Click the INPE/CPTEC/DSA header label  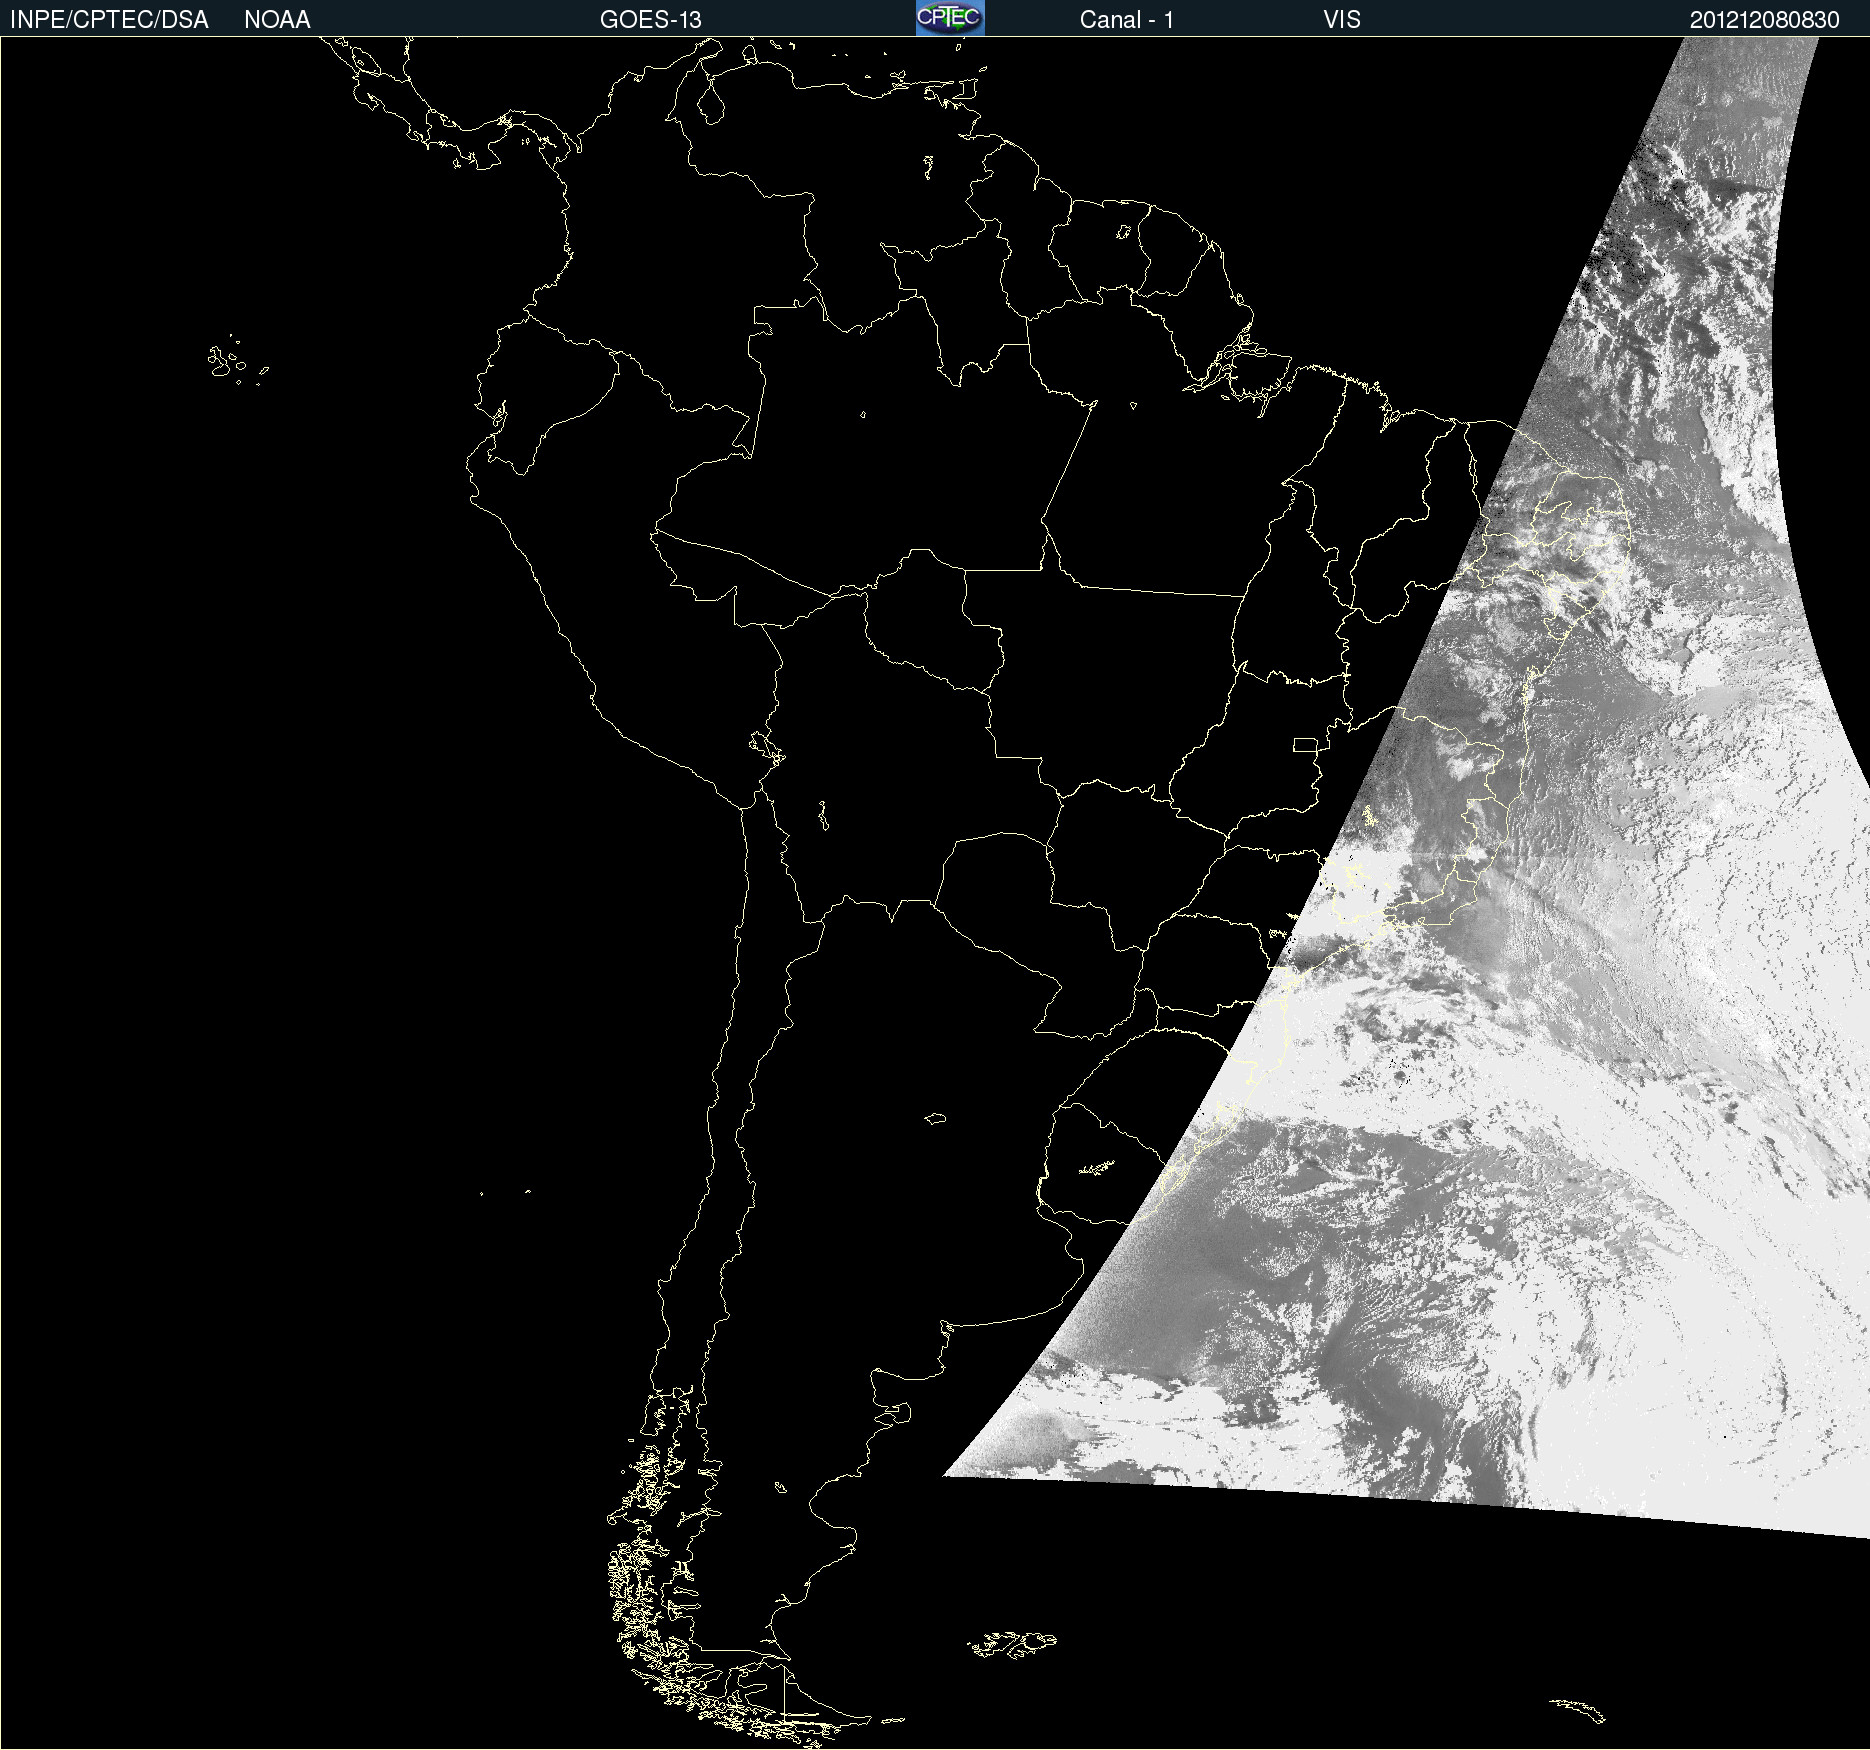pos(109,19)
